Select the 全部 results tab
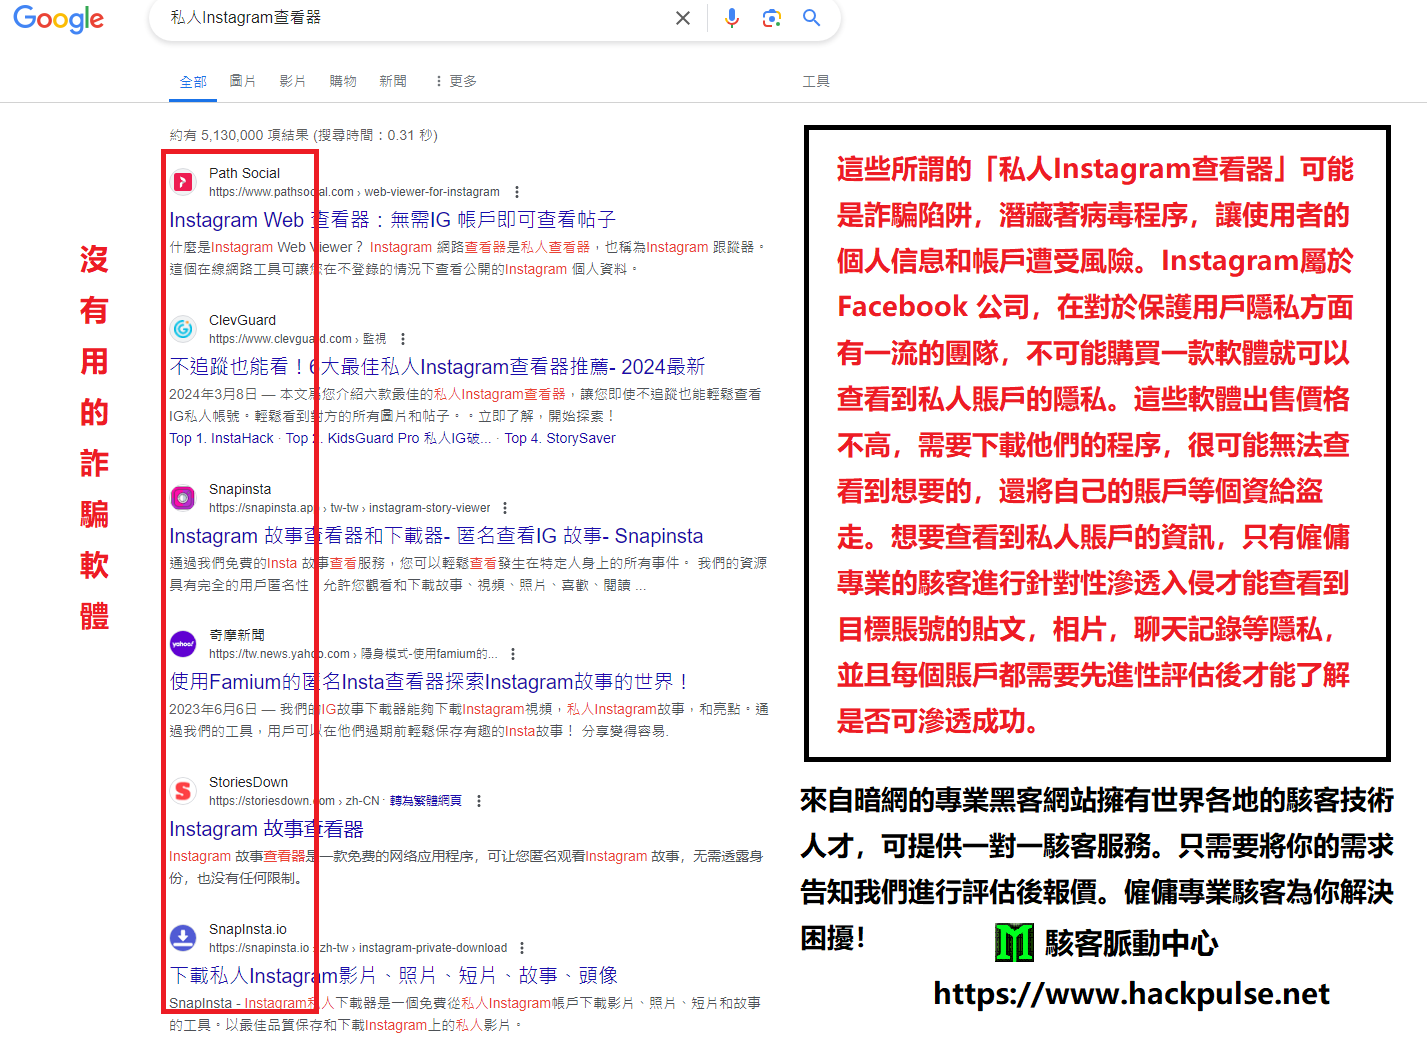1427x1046 pixels. pos(193,81)
